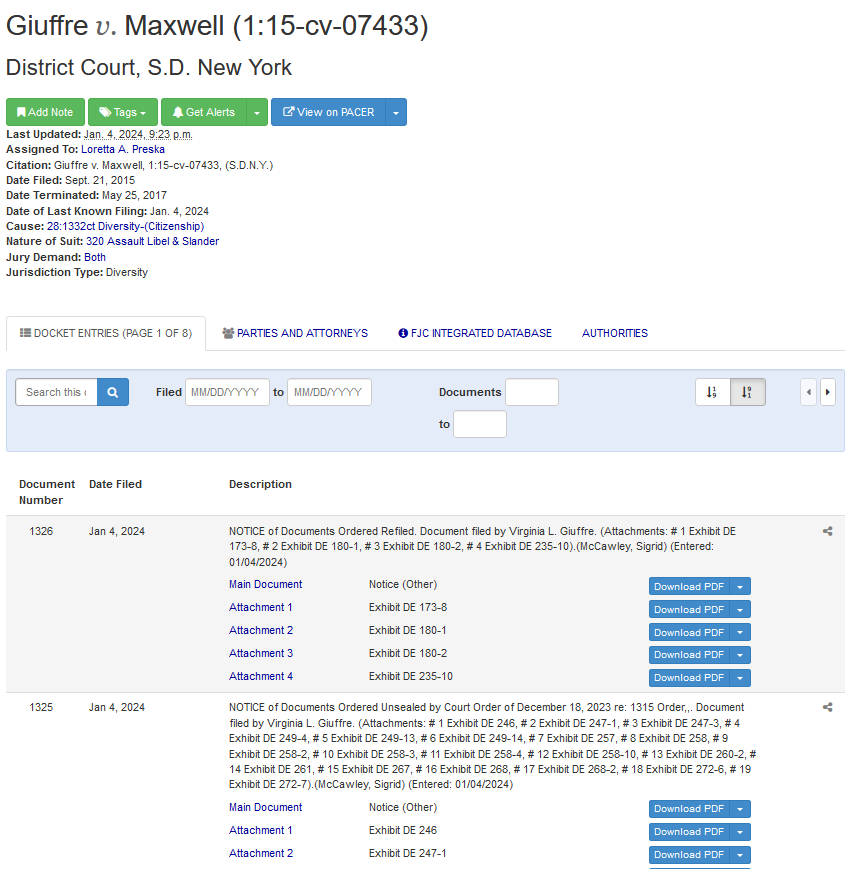This screenshot has height=869, width=851.
Task: Expand download options for Exhibit DE 173-8
Action: point(740,610)
